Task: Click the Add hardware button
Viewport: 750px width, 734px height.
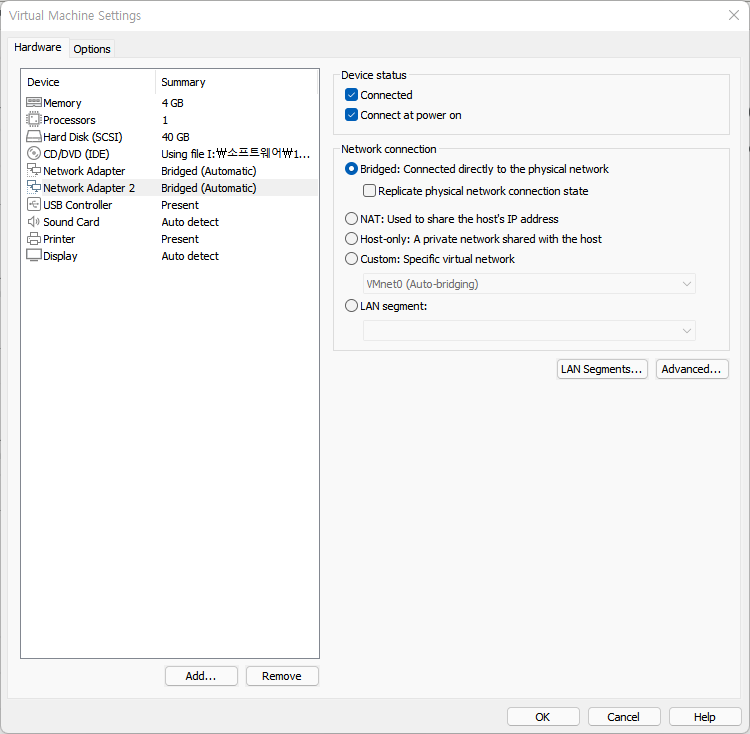Action: 201,676
